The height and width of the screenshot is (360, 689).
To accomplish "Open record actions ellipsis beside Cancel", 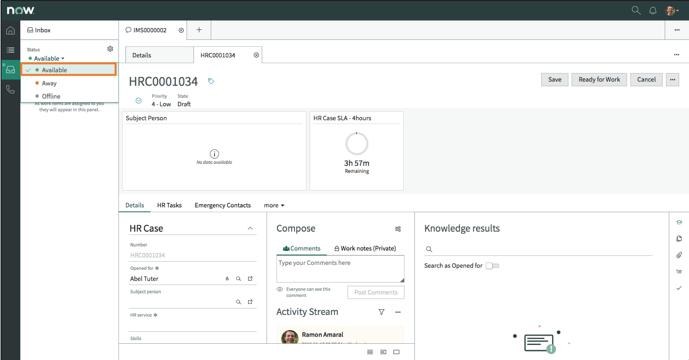I will [672, 80].
